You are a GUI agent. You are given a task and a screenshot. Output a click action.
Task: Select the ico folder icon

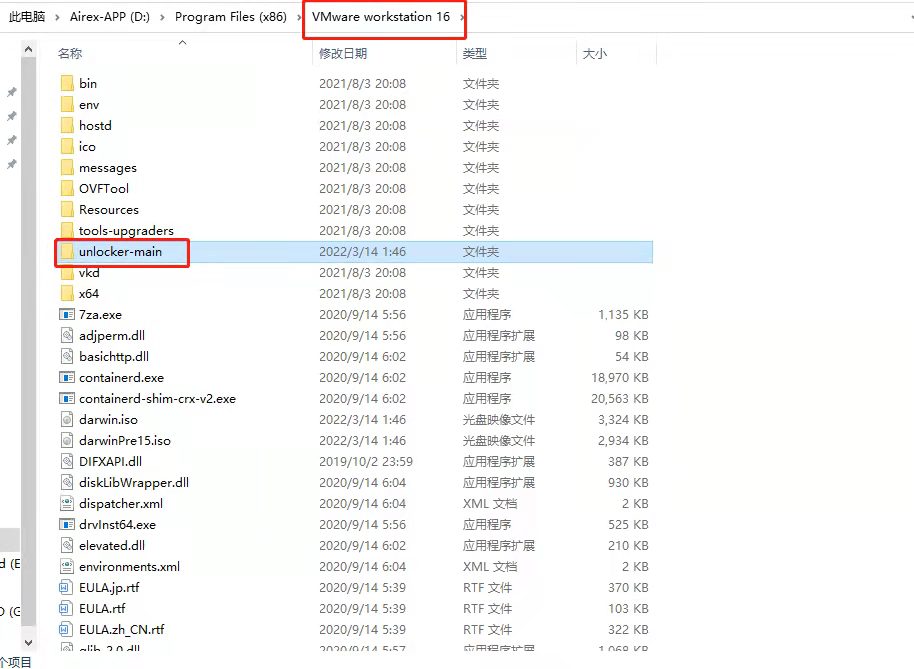click(67, 146)
